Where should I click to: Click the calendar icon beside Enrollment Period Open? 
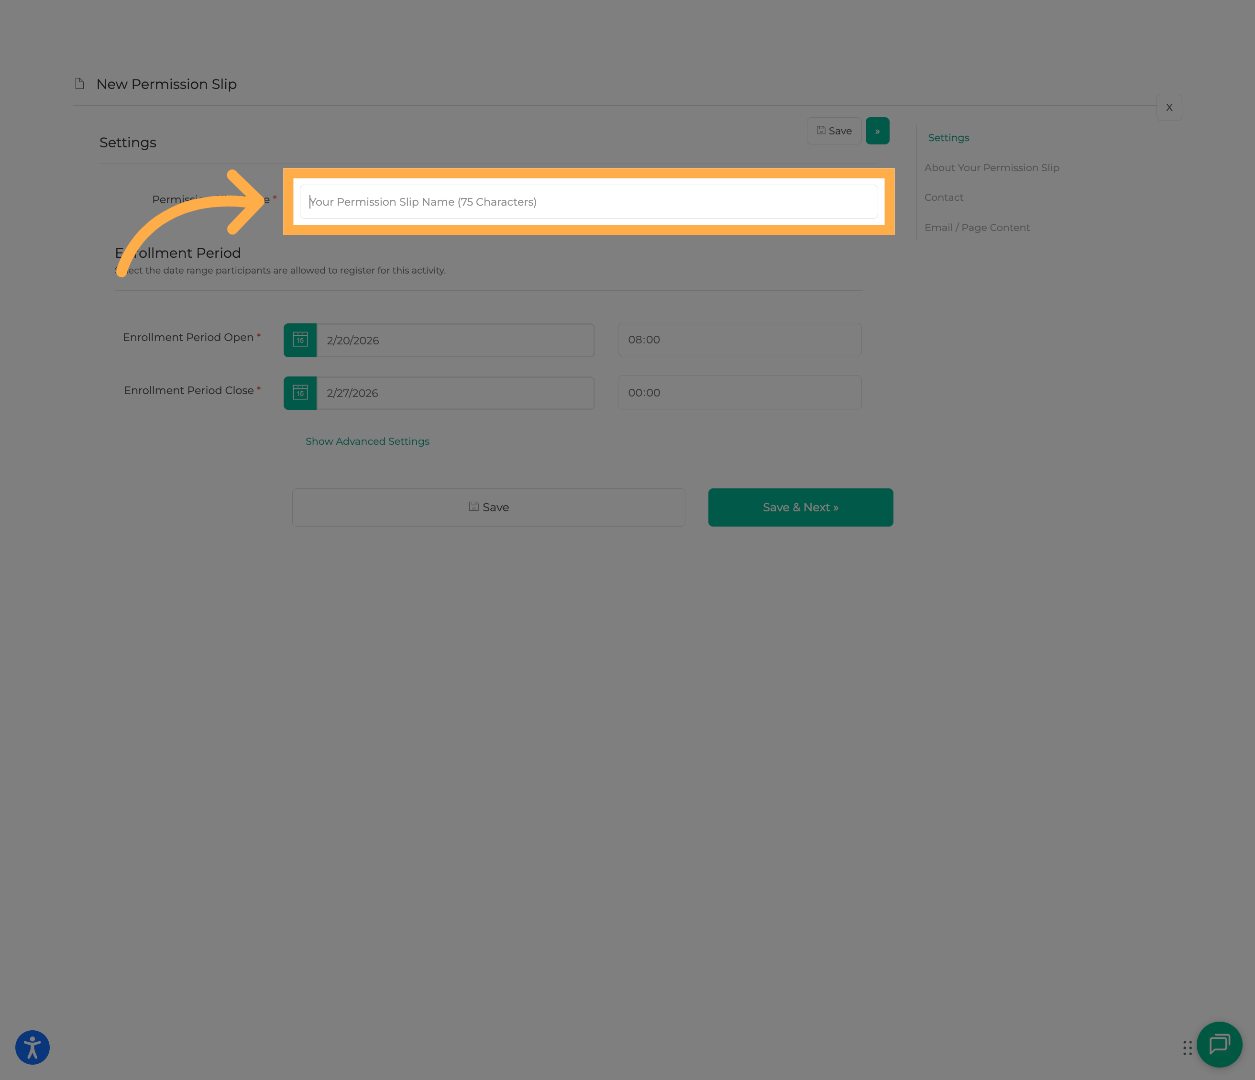tap(300, 340)
